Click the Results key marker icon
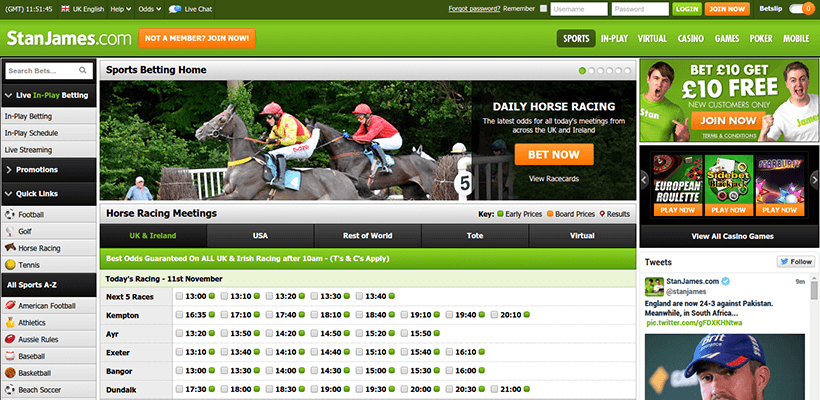The image size is (820, 400). [x=602, y=214]
